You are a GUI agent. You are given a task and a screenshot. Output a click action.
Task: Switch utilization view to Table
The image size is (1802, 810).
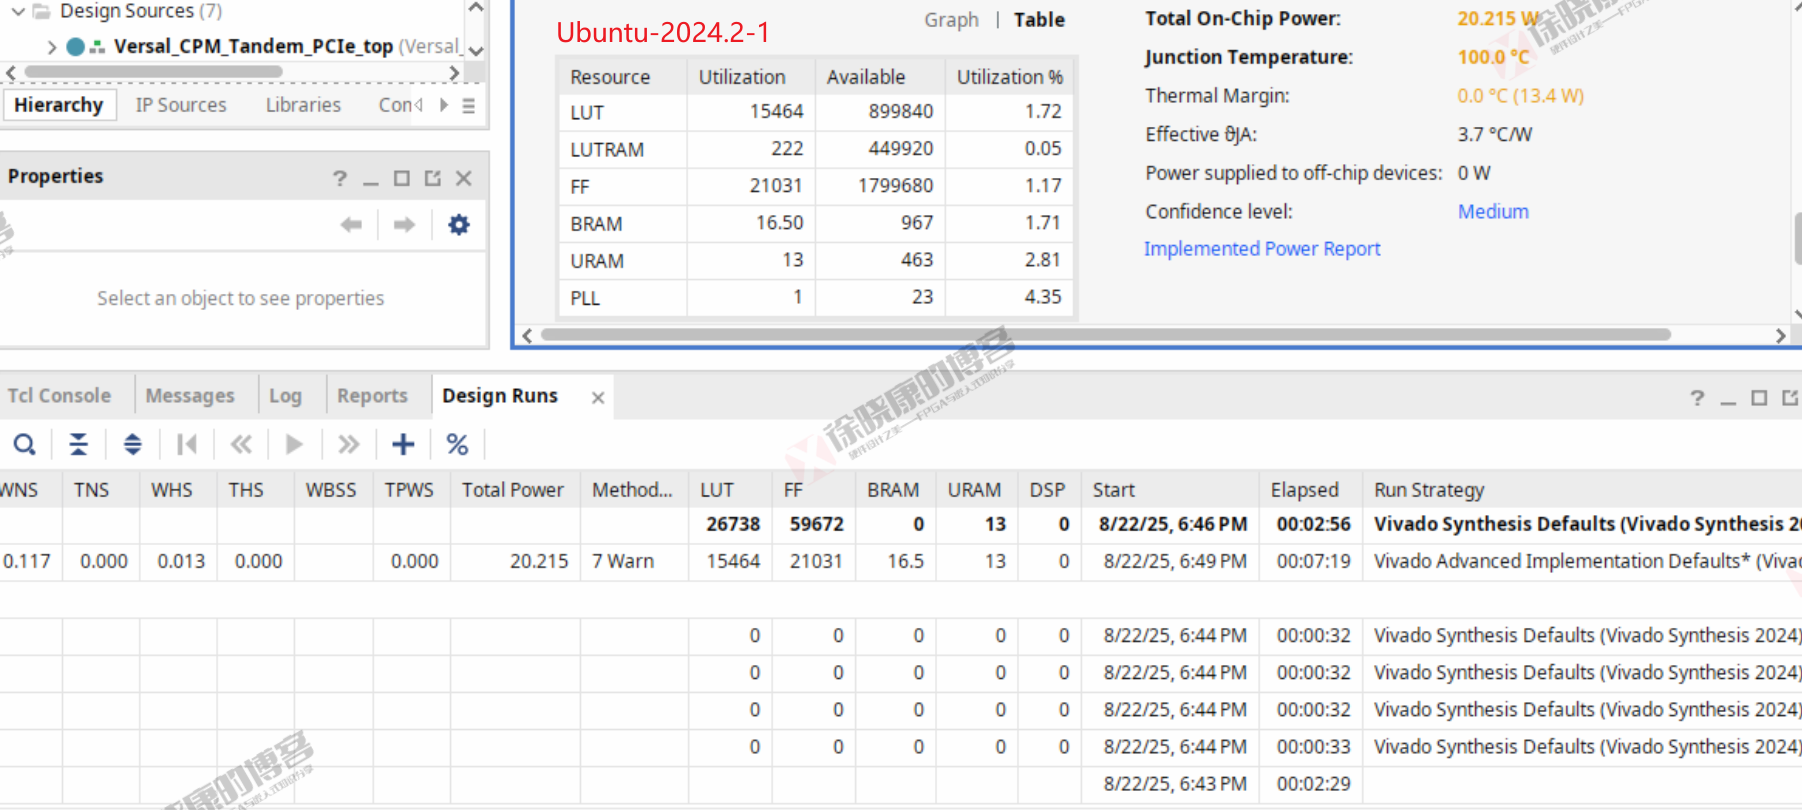[1039, 20]
